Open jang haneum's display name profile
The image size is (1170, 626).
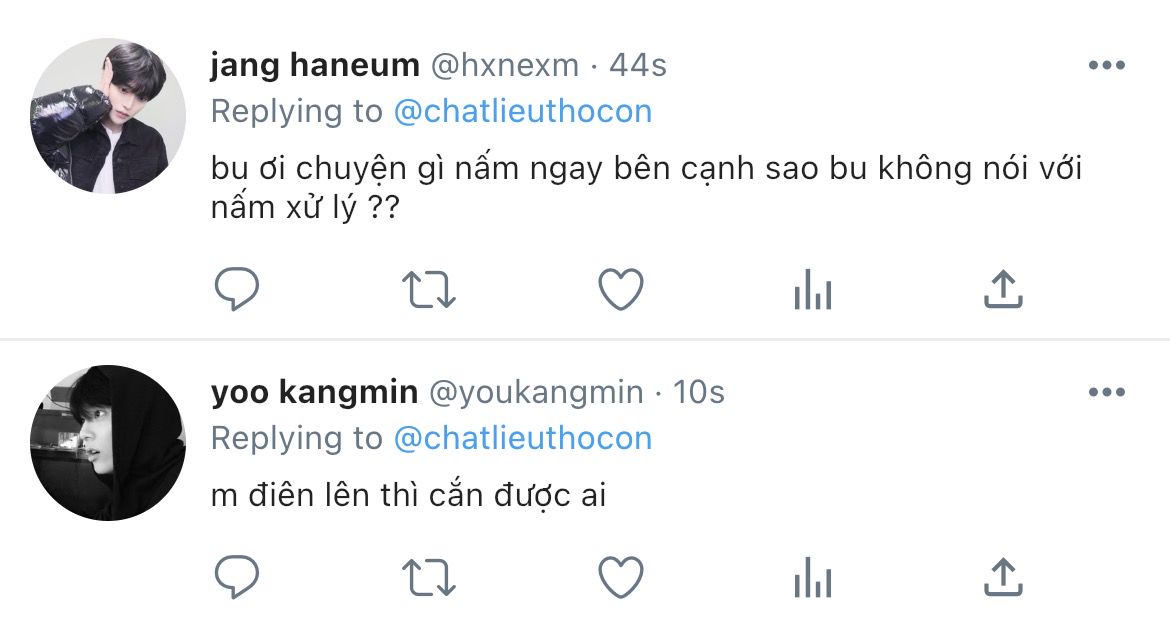(x=315, y=66)
